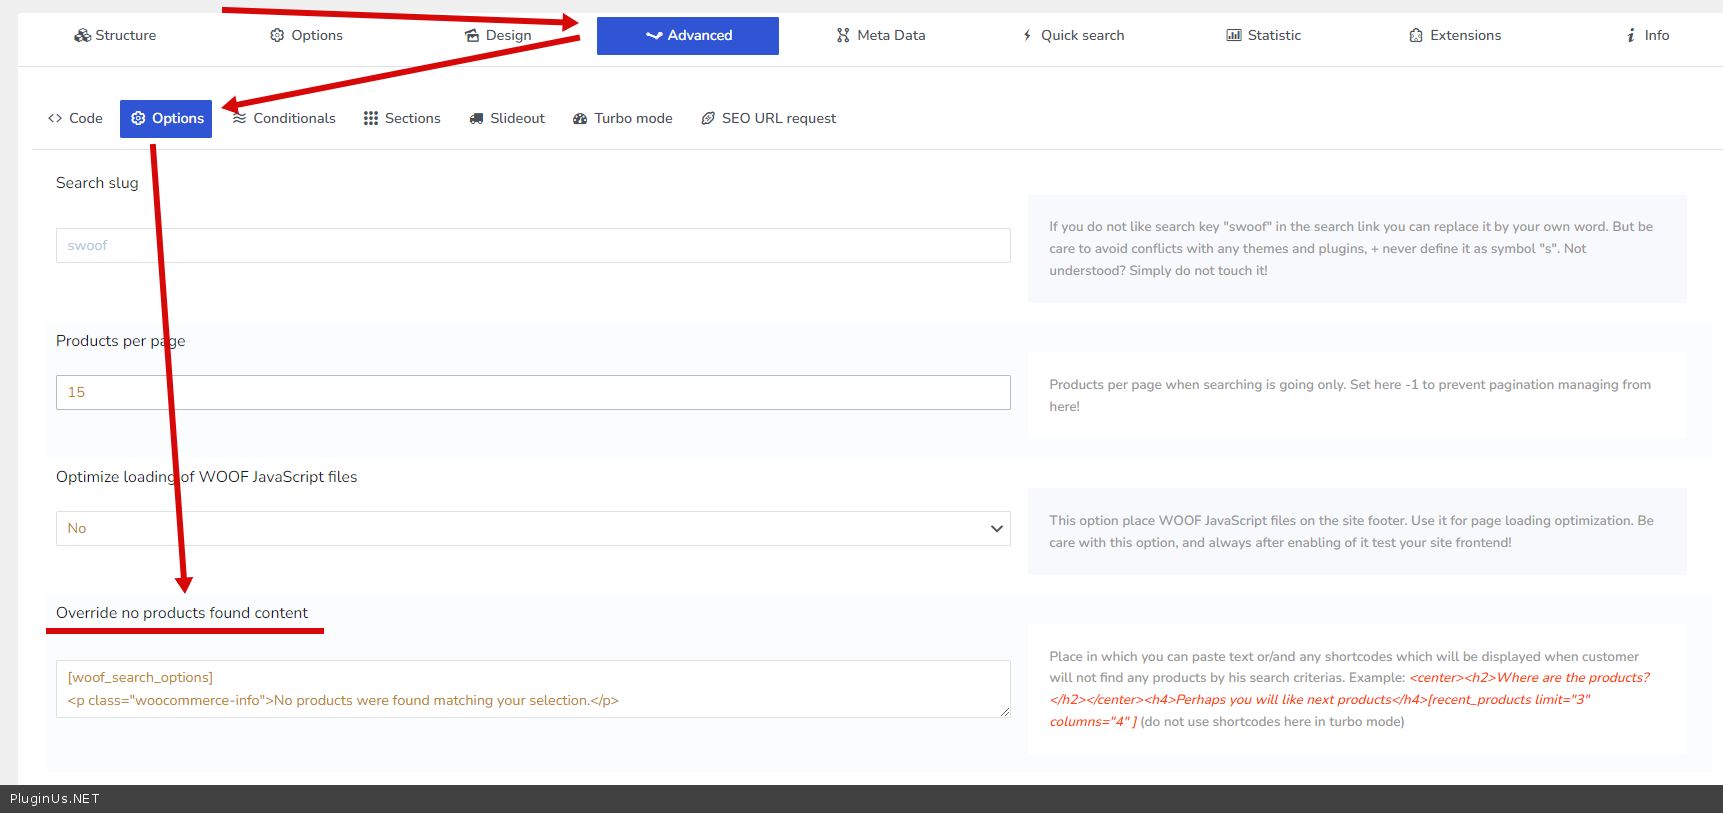Switch to the Slideout sub-tab
This screenshot has width=1723, height=813.
click(x=508, y=119)
